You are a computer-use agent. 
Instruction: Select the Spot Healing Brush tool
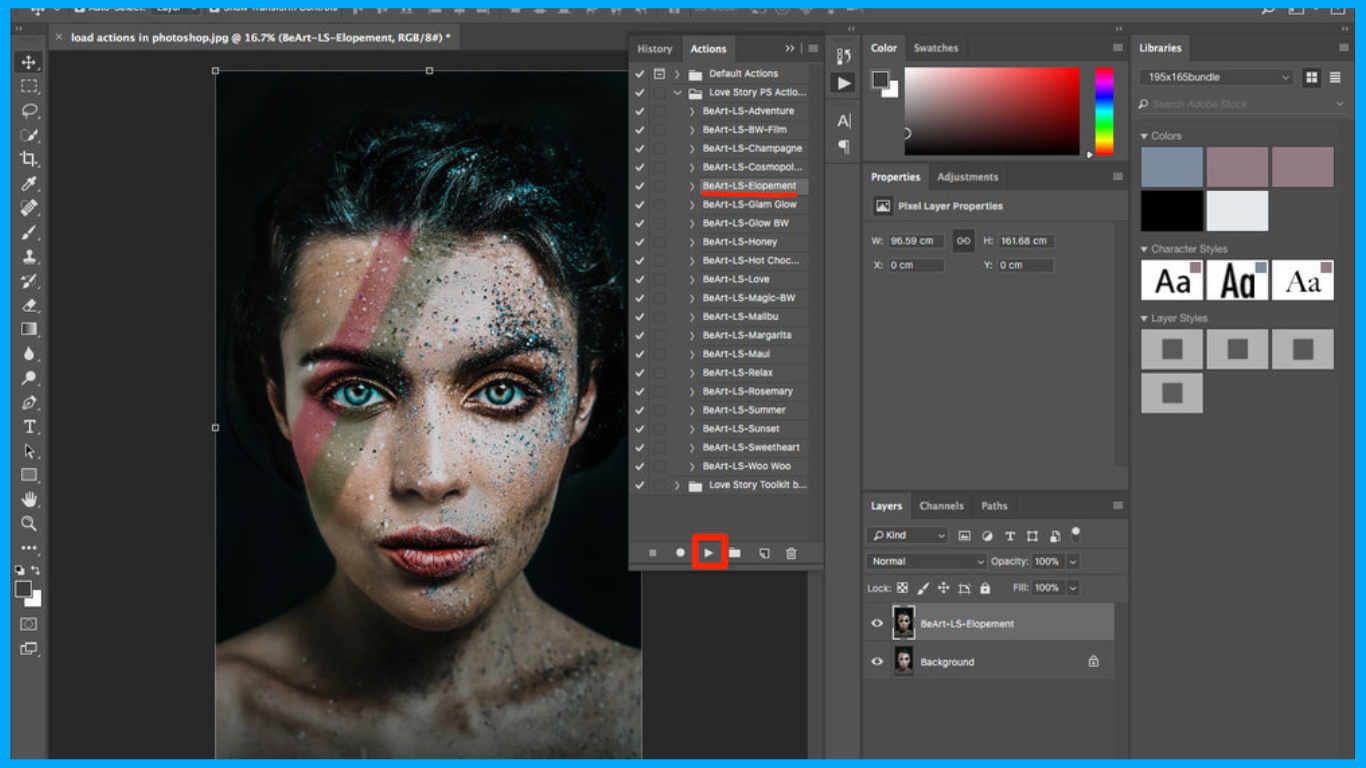point(29,208)
